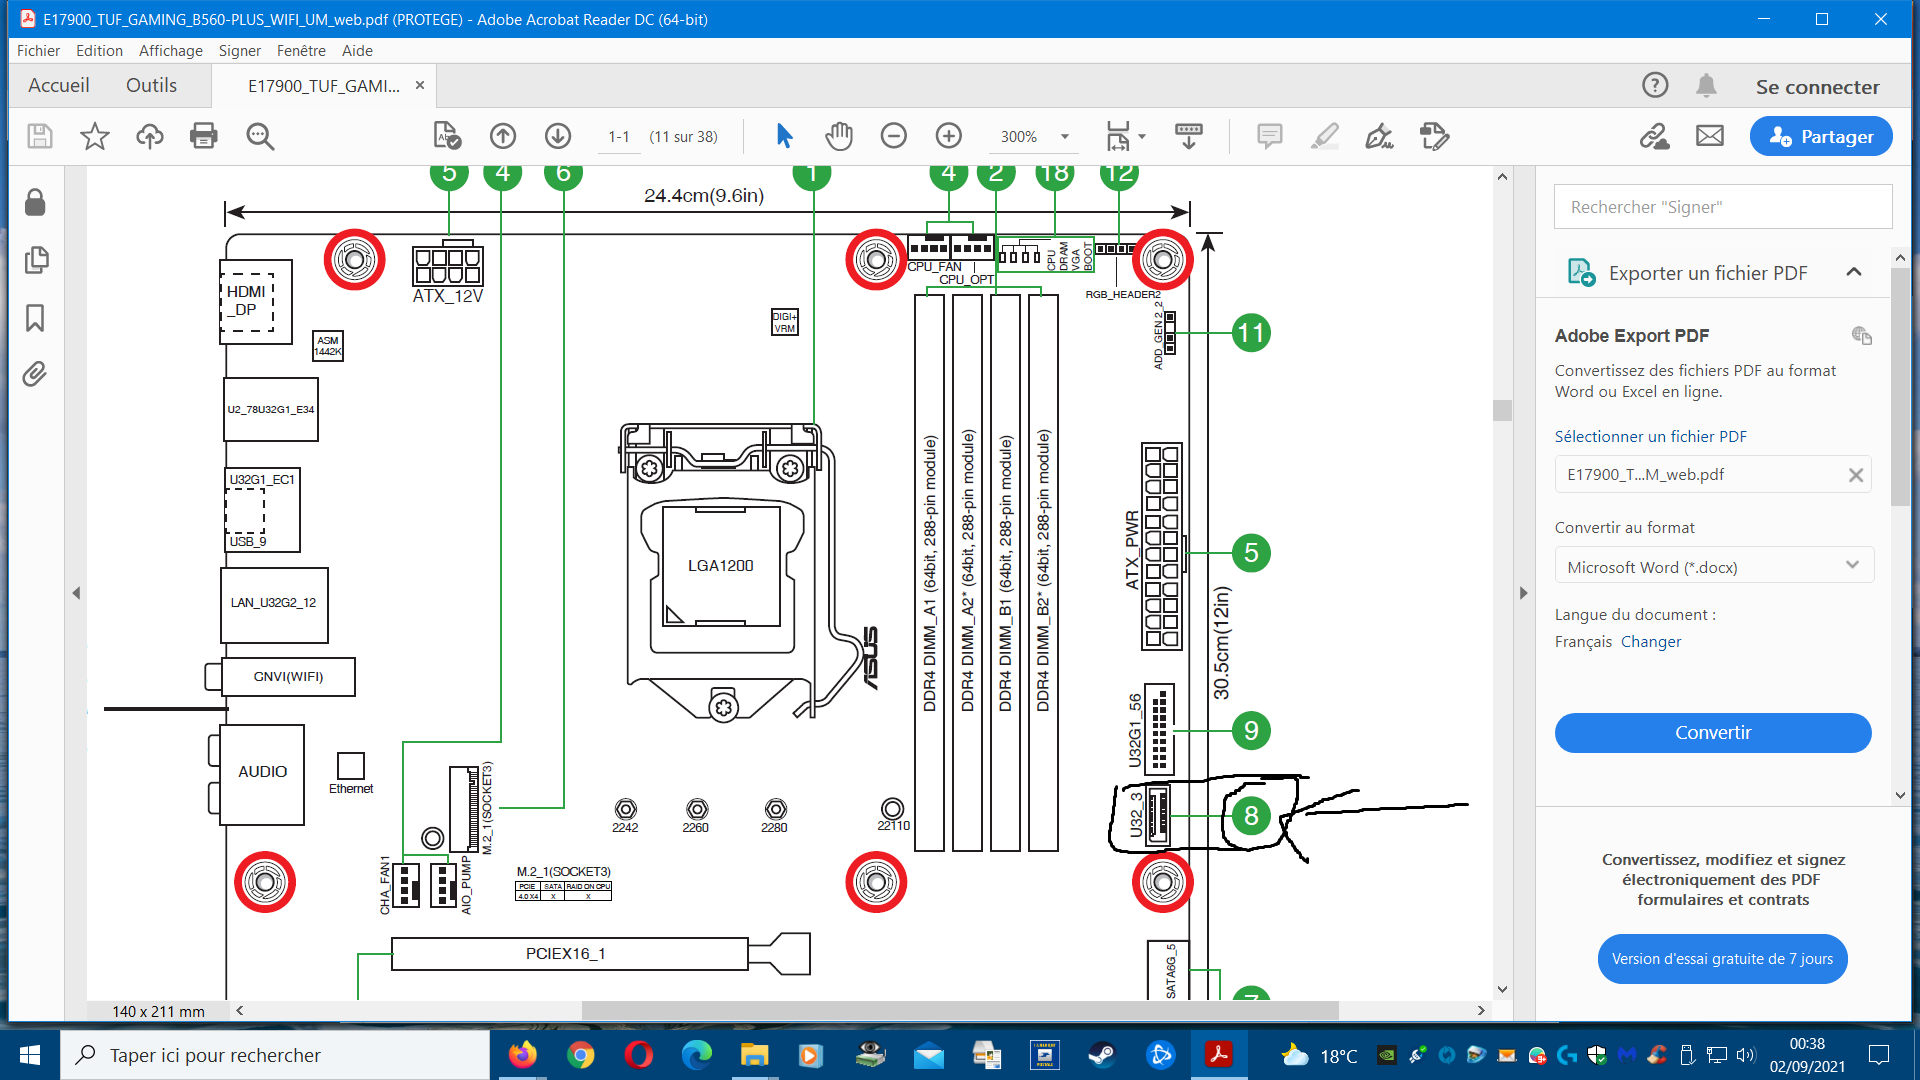
Task: Click the Convertir button
Action: pos(1712,733)
